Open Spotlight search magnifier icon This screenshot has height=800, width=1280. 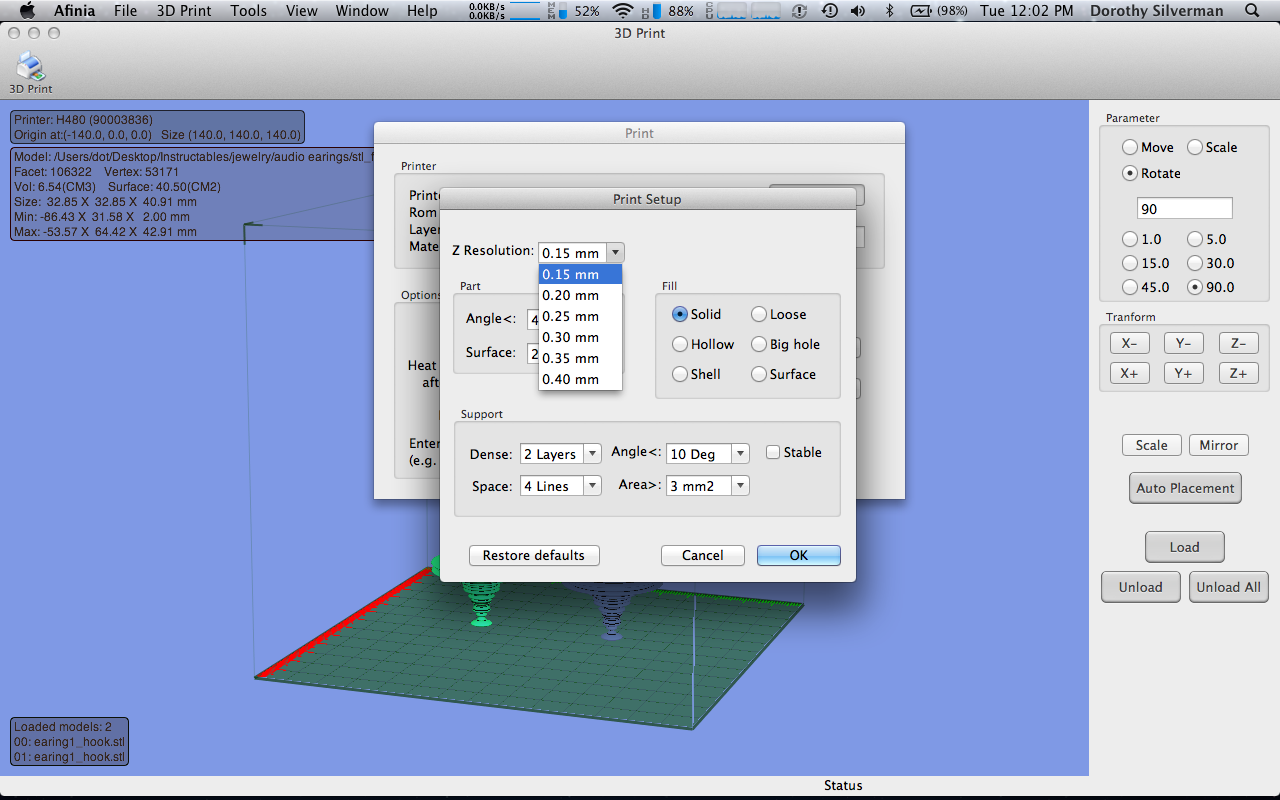1253,11
